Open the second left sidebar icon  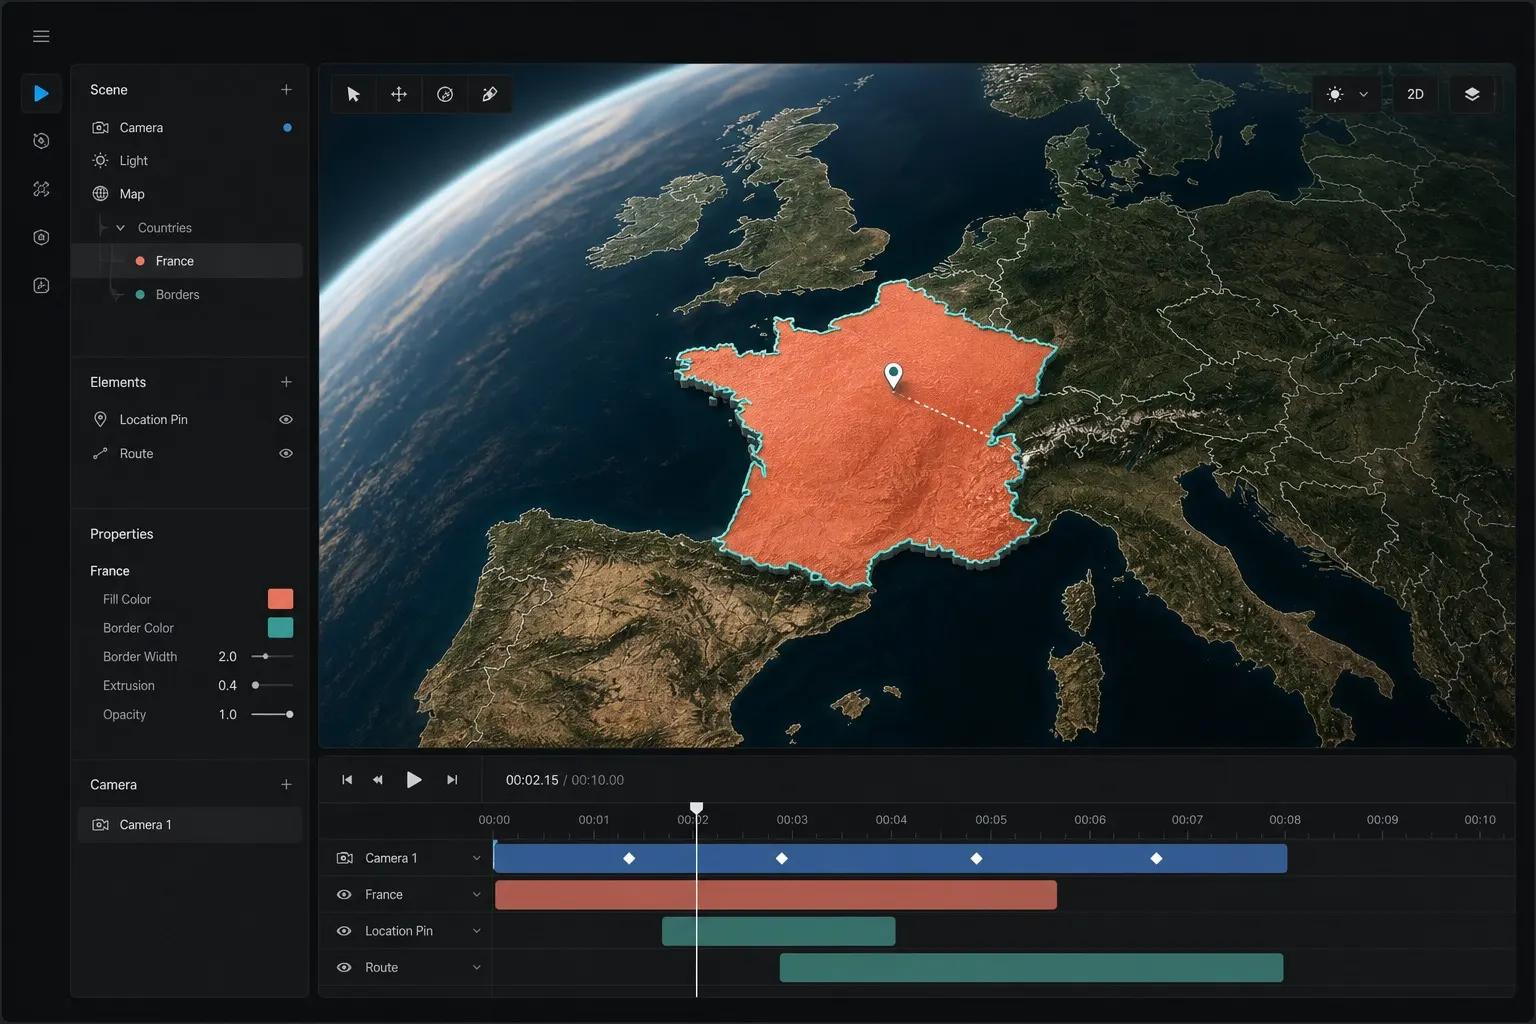[41, 141]
